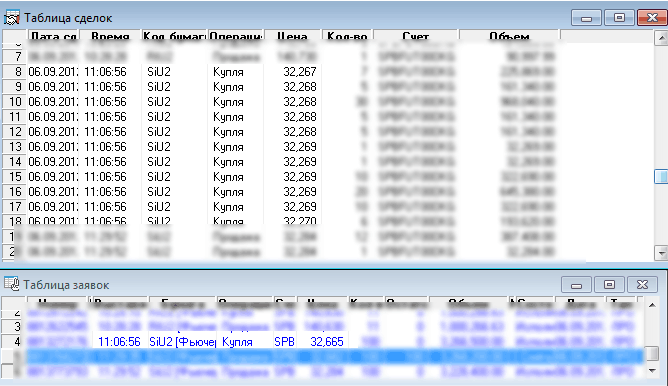Click Купля in orders table row 4
Image resolution: width=668 pixels, height=386 pixels.
click(x=237, y=342)
